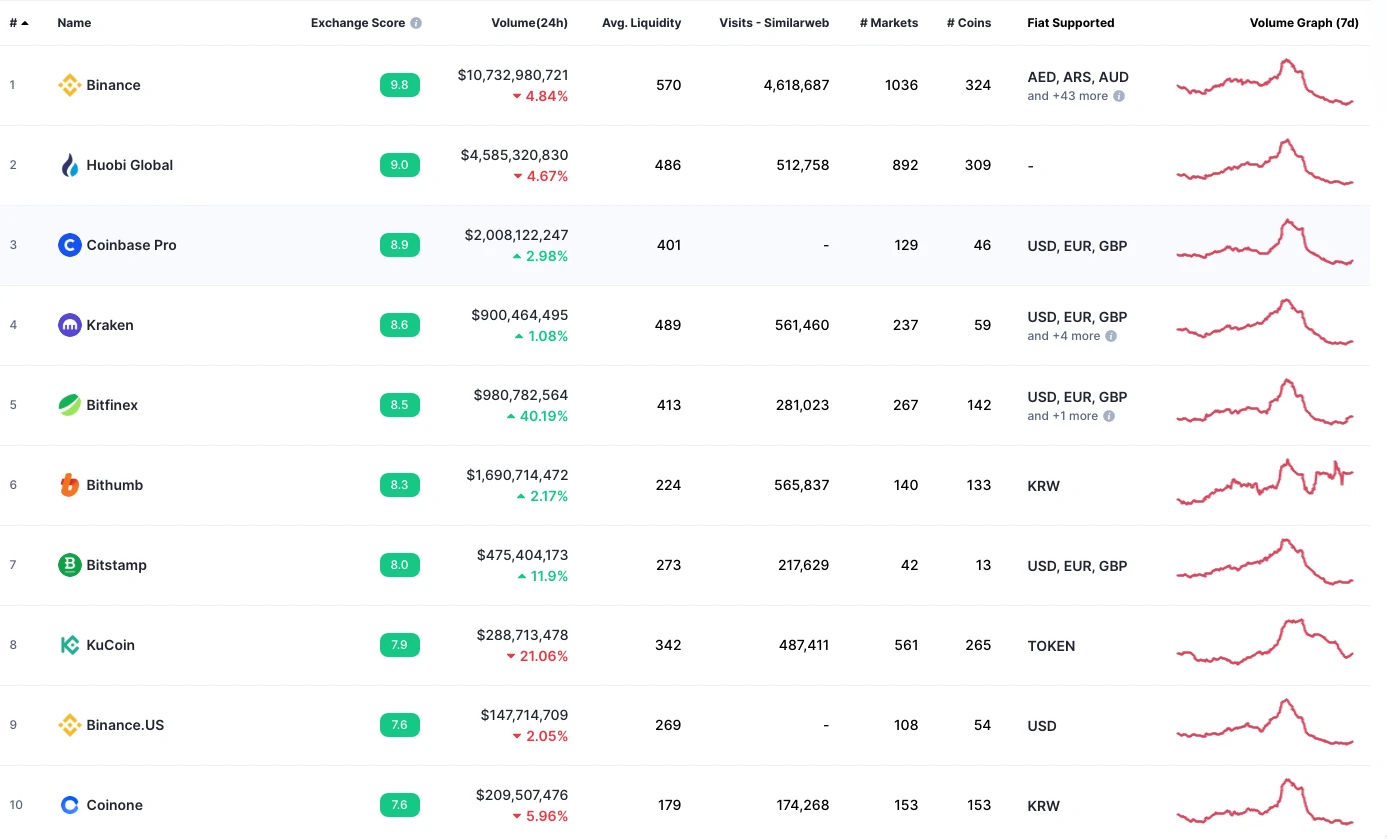View the top-ranked Binance 7-day volume graph
Screen dimensions: 1387x839
point(1265,83)
